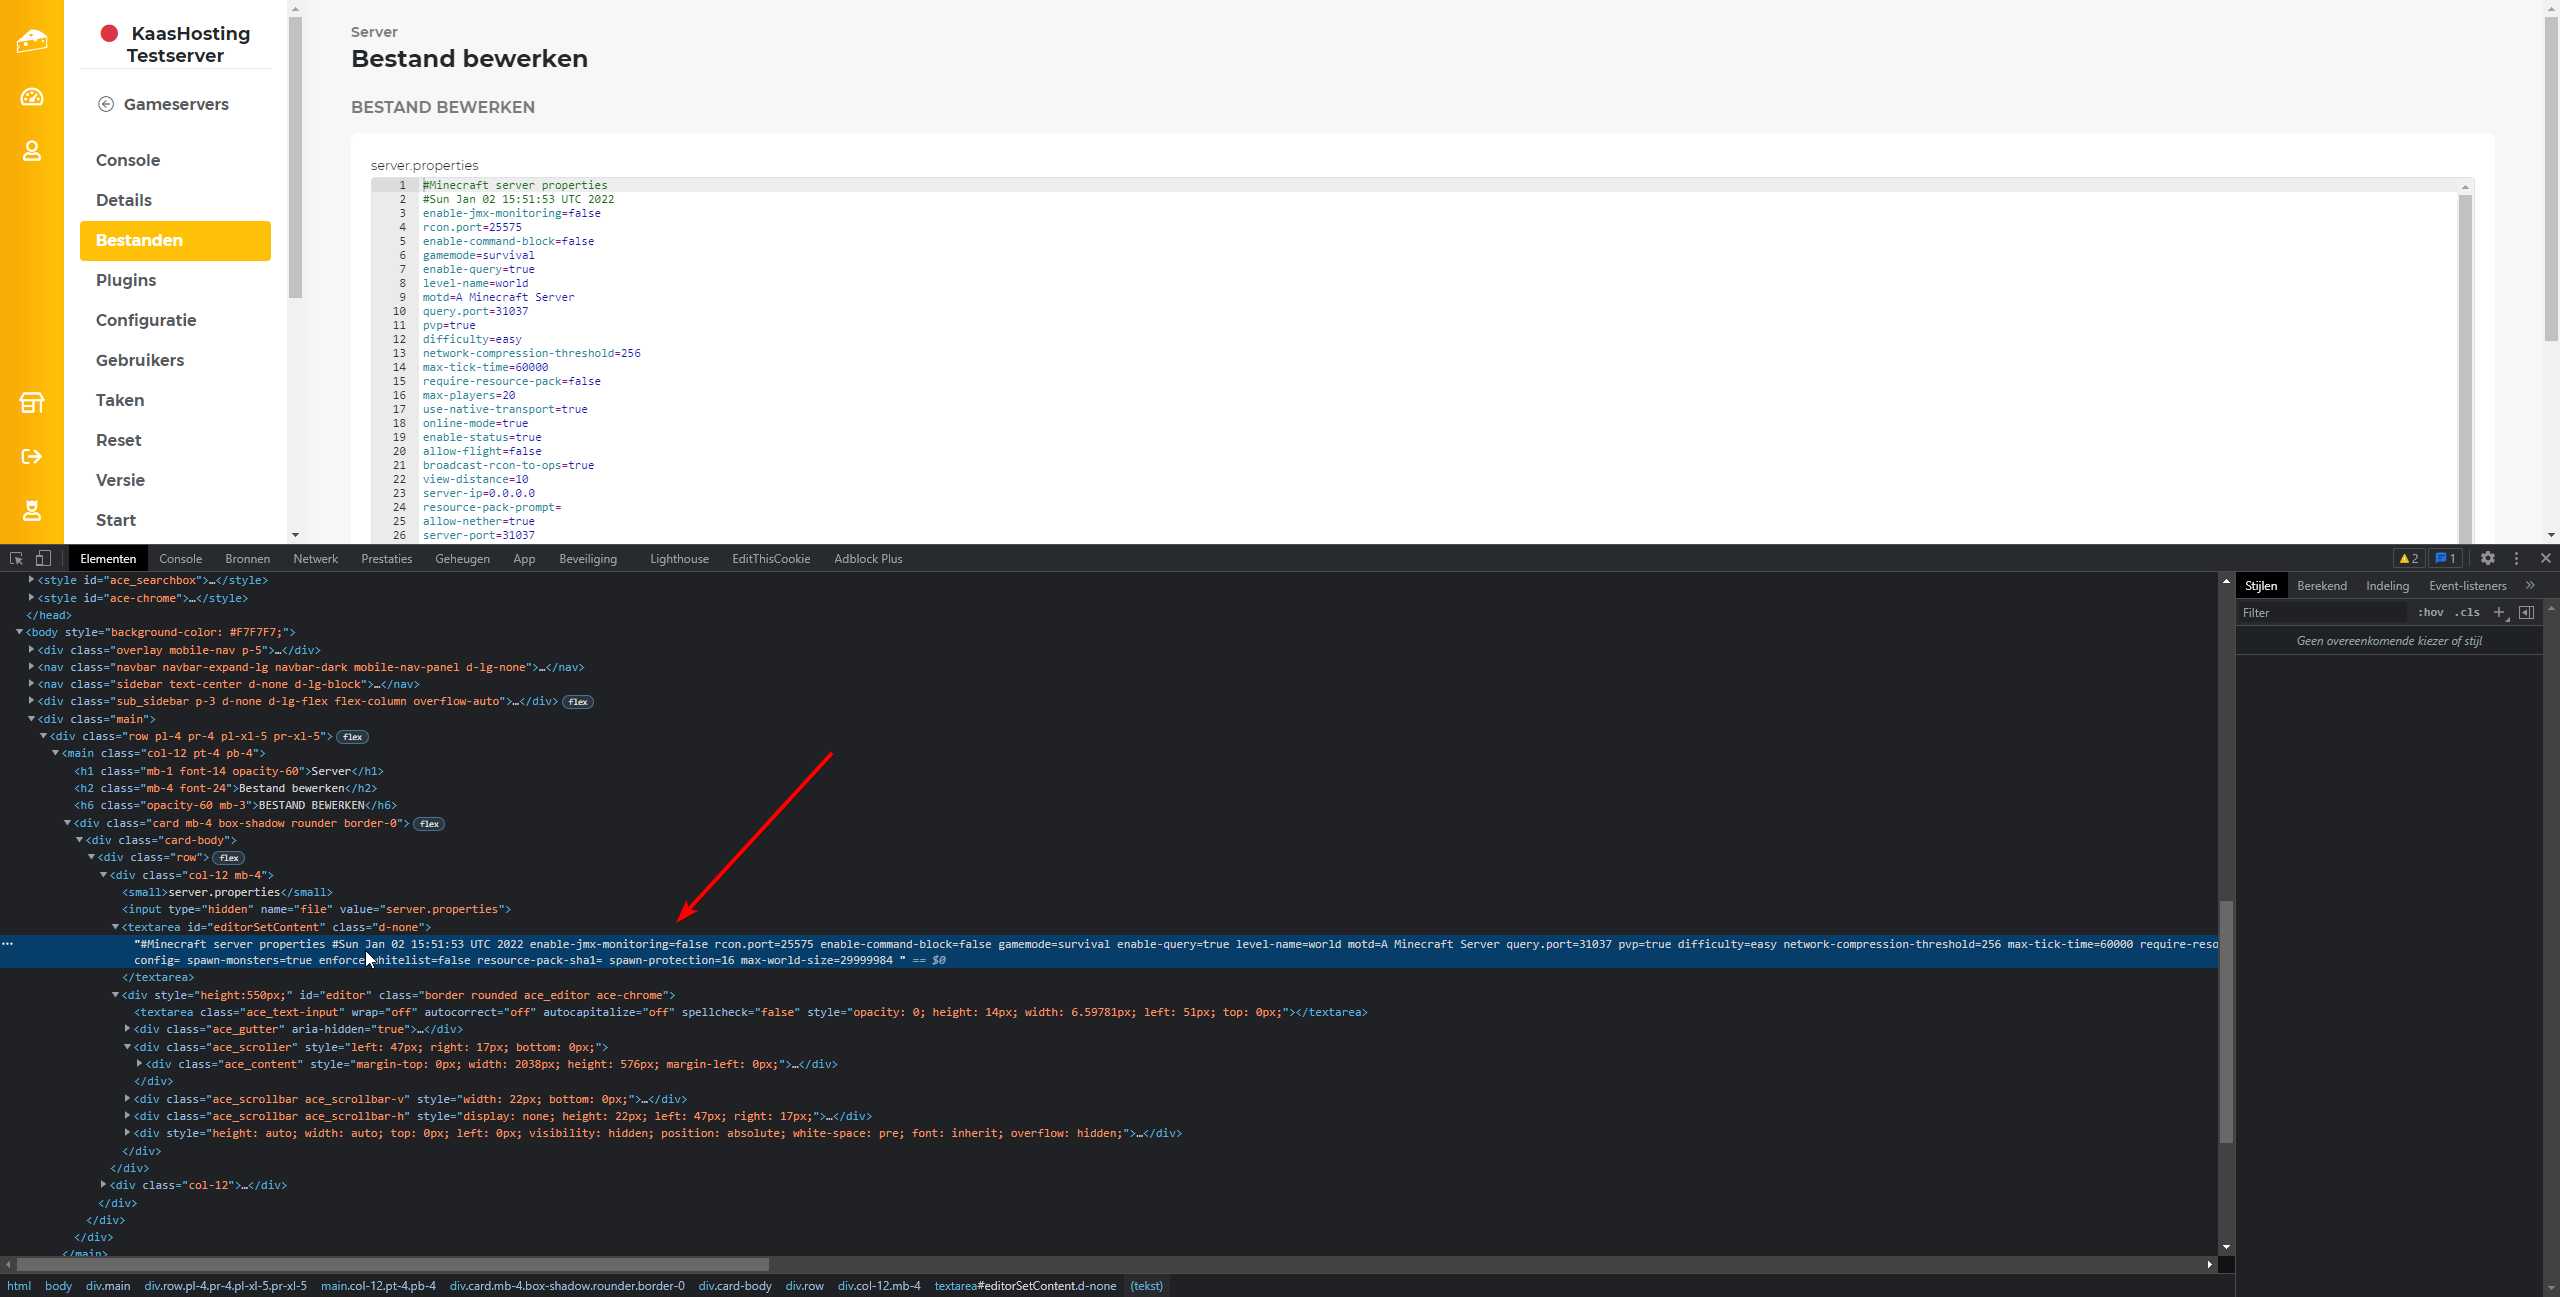This screenshot has height=1297, width=2560.
Task: Activate the DevTools inspect element picker icon
Action: point(17,559)
